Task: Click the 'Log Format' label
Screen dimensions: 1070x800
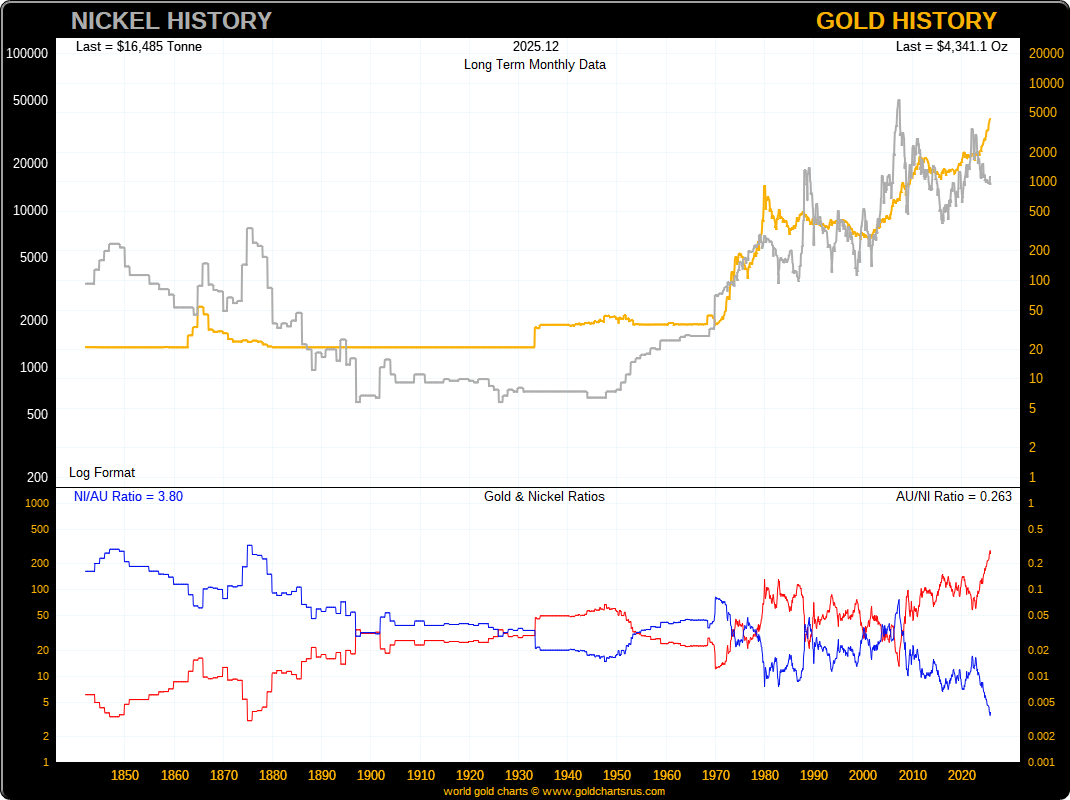Action: click(102, 472)
